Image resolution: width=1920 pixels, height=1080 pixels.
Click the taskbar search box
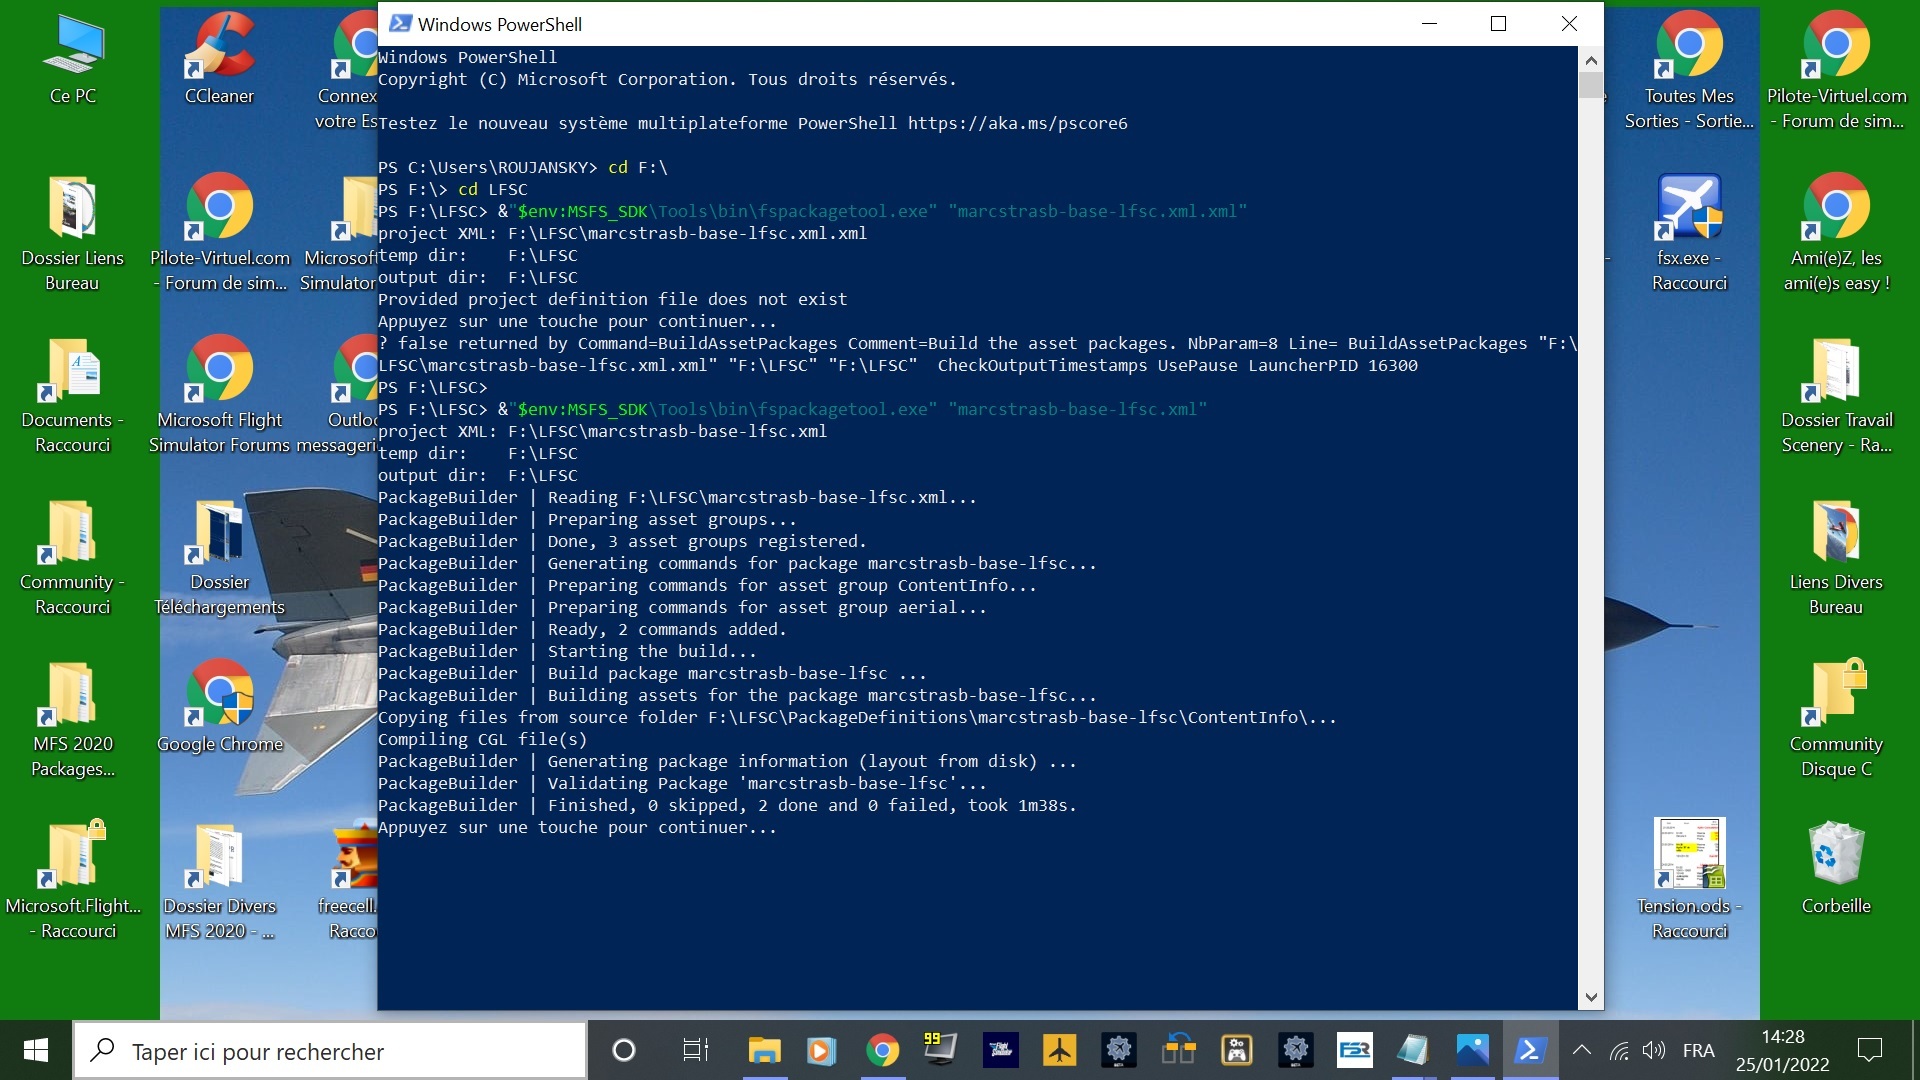click(x=330, y=1050)
